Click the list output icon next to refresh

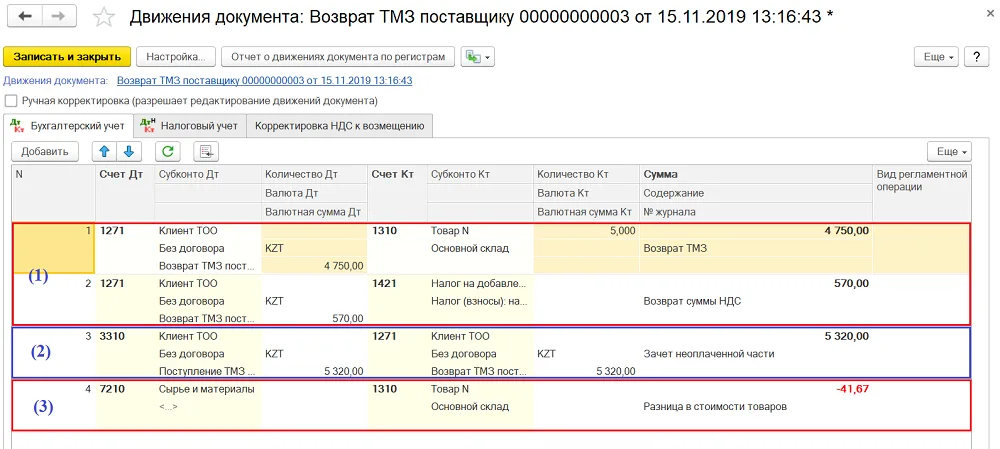[x=205, y=152]
